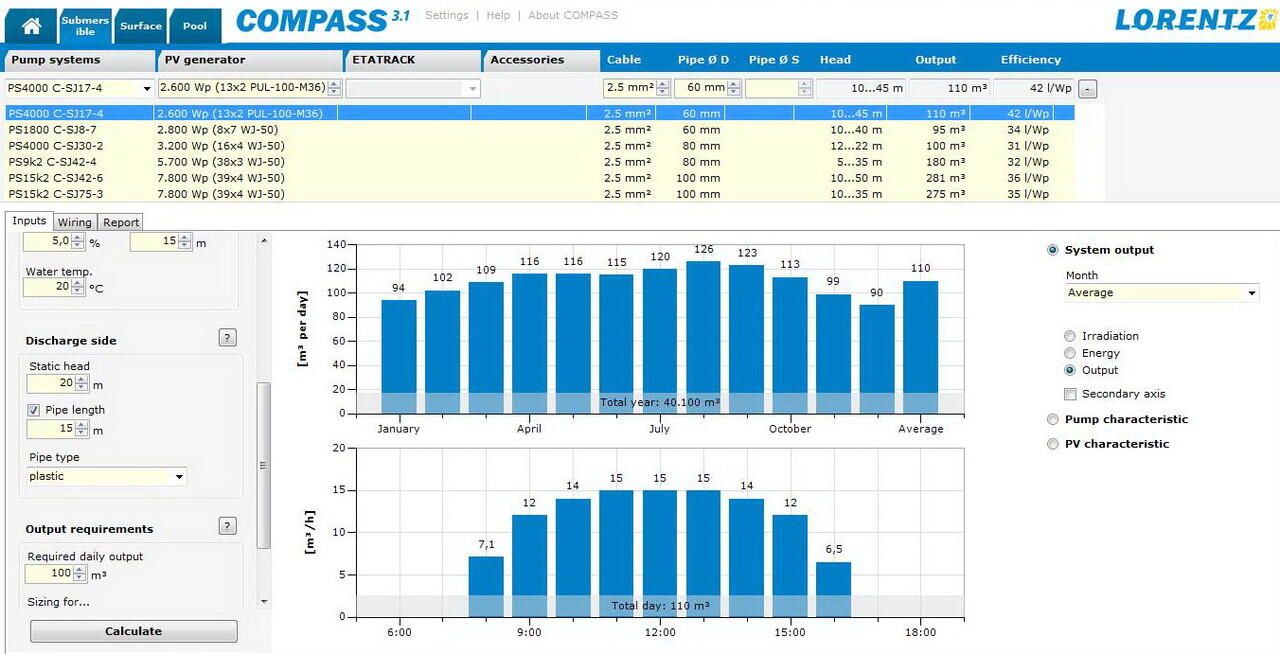Image resolution: width=1280 pixels, height=654 pixels.
Task: Select the Irradiation radio button
Action: coord(1070,336)
